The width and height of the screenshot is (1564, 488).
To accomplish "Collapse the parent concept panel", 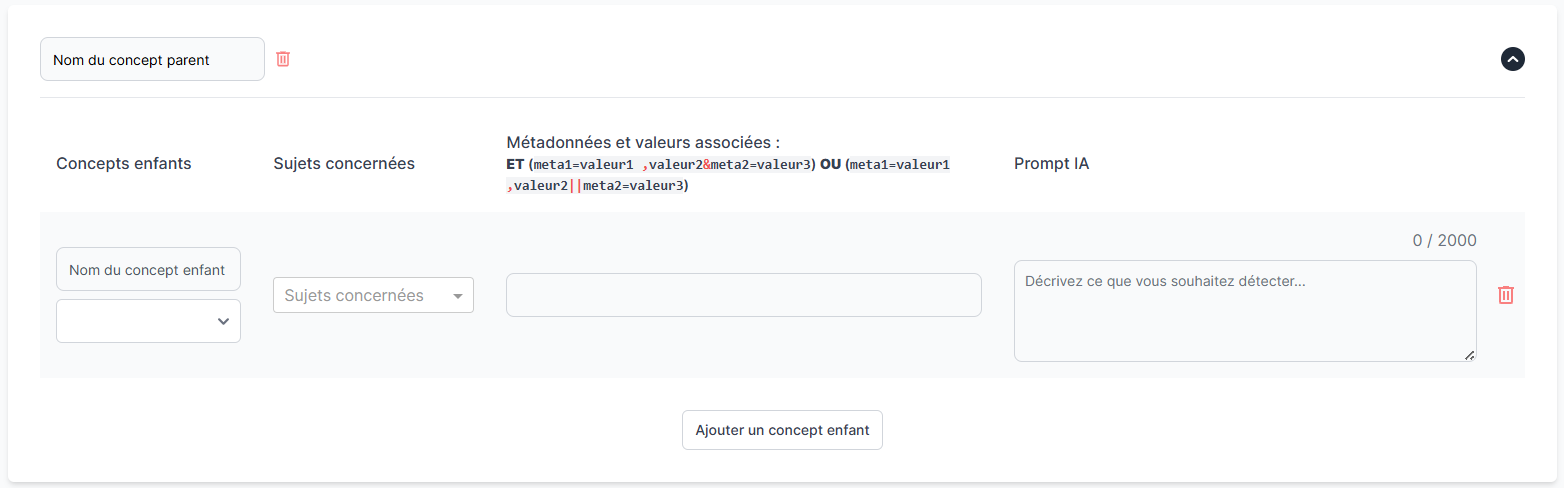I will pyautogui.click(x=1512, y=59).
